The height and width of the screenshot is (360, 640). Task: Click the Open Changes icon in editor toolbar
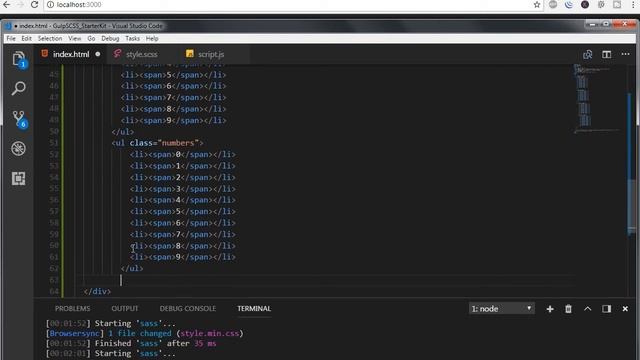[x=588, y=54]
